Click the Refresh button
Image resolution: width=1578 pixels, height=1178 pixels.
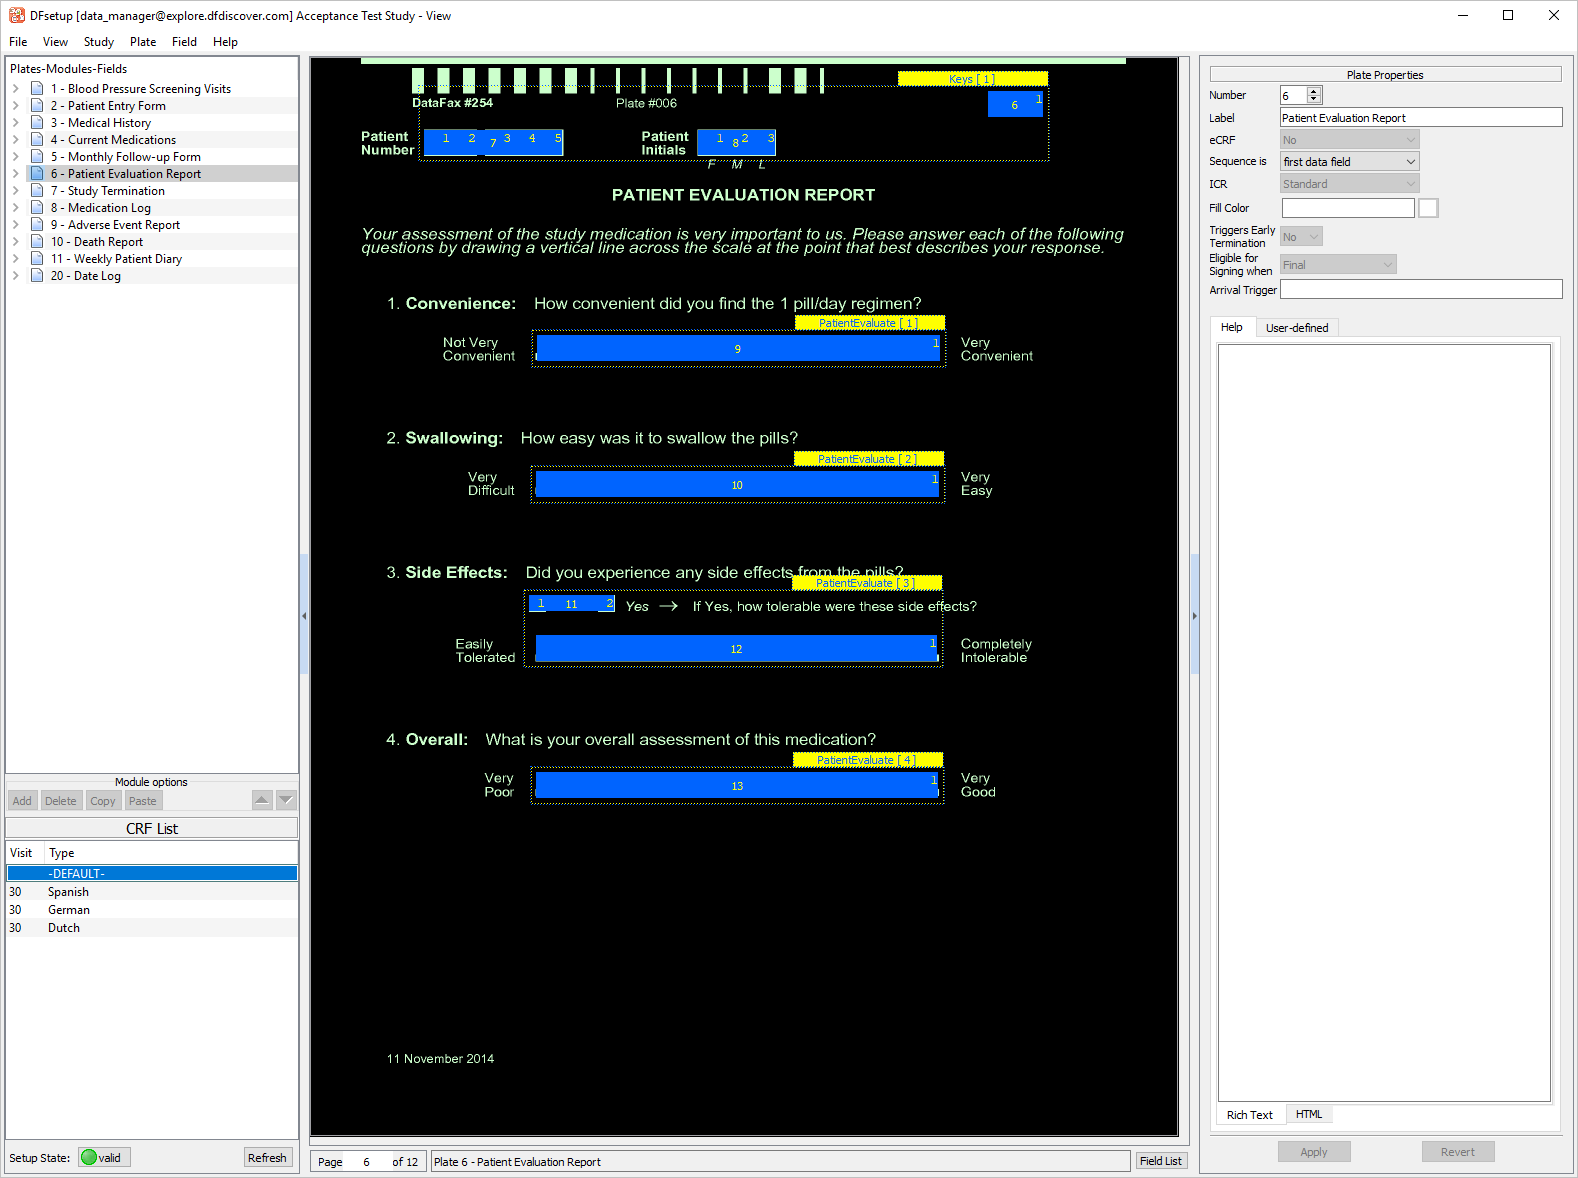pos(267,1158)
